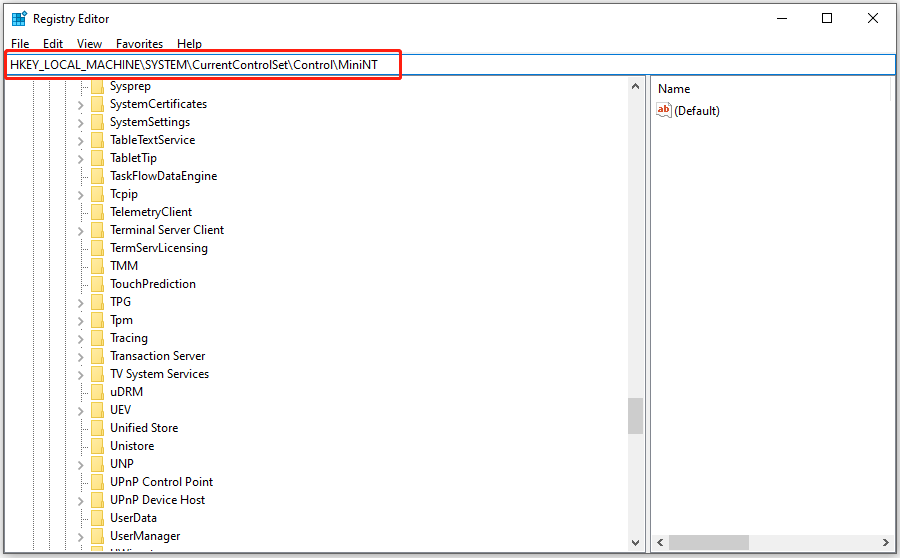
Task: Open the Favorites menu
Action: click(139, 44)
